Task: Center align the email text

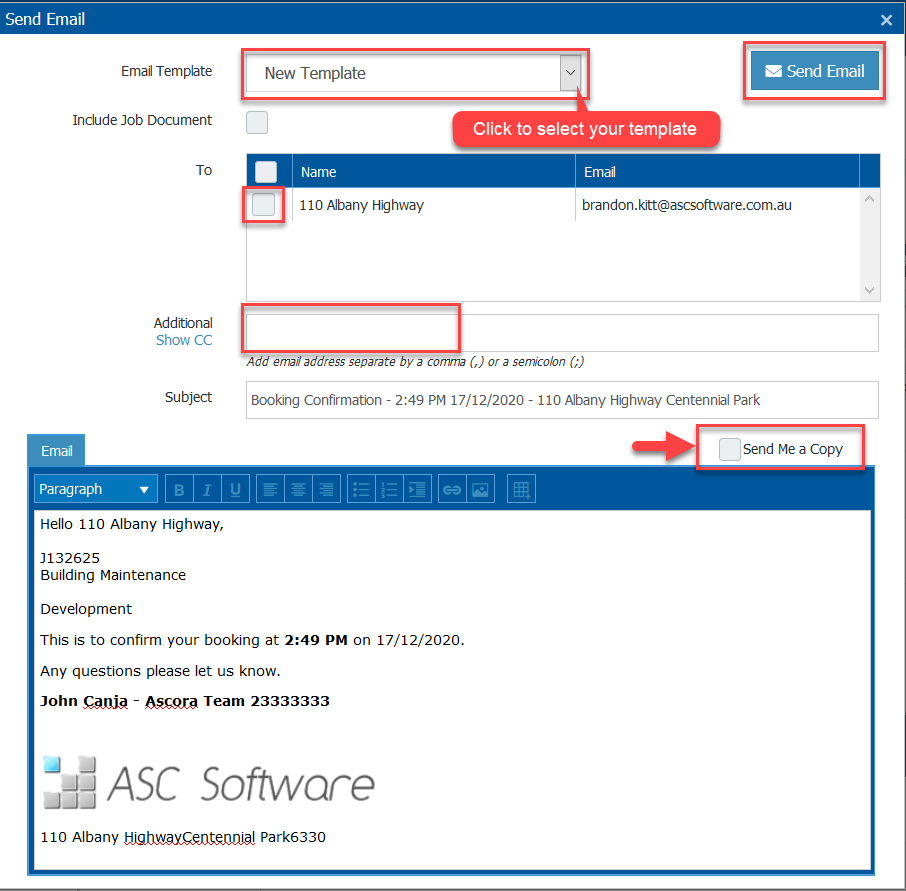Action: click(x=298, y=490)
